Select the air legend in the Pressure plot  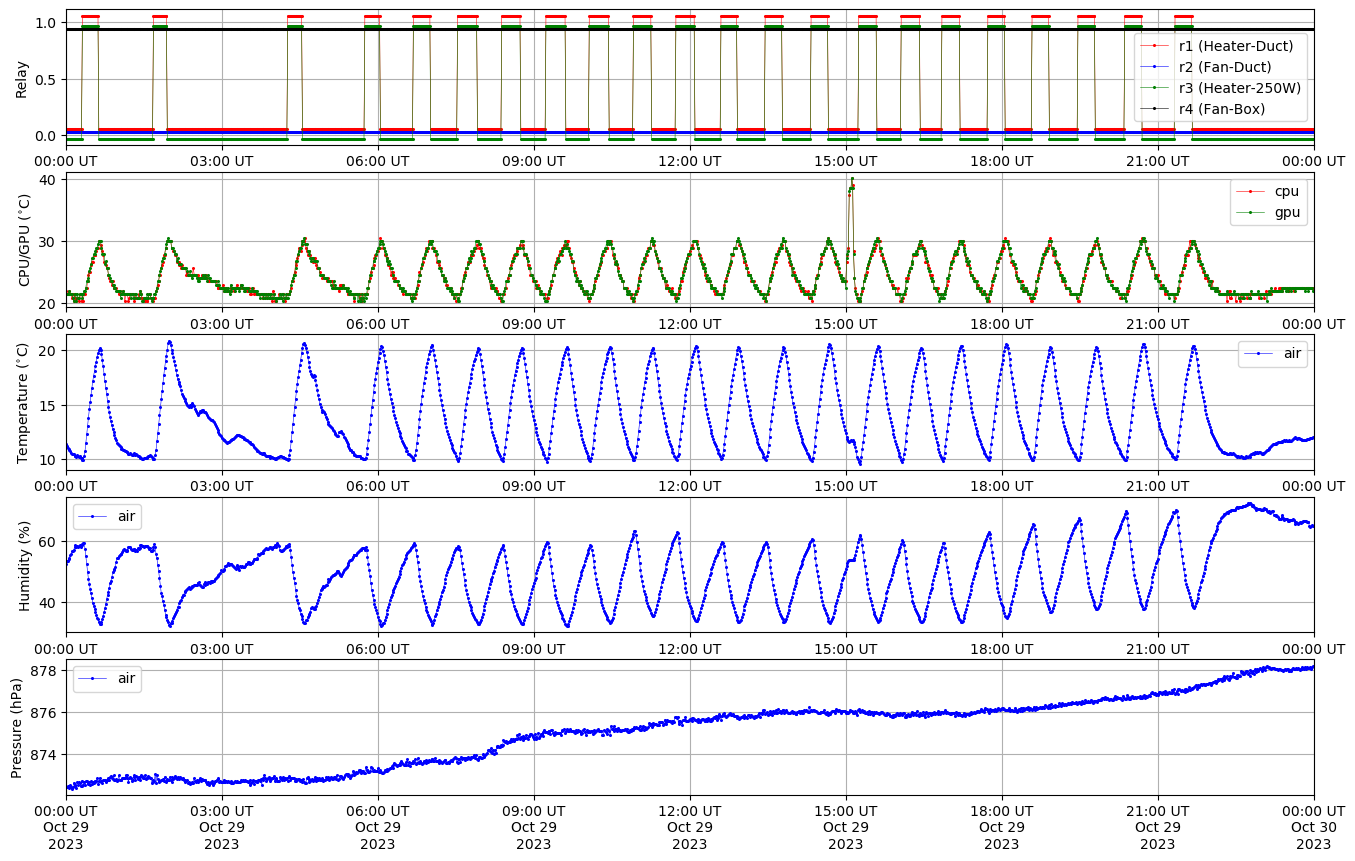click(x=107, y=678)
